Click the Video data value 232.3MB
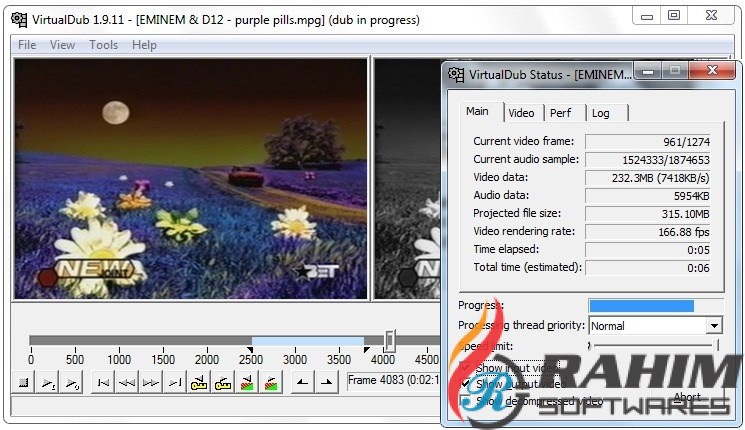745x430 pixels. [648, 178]
